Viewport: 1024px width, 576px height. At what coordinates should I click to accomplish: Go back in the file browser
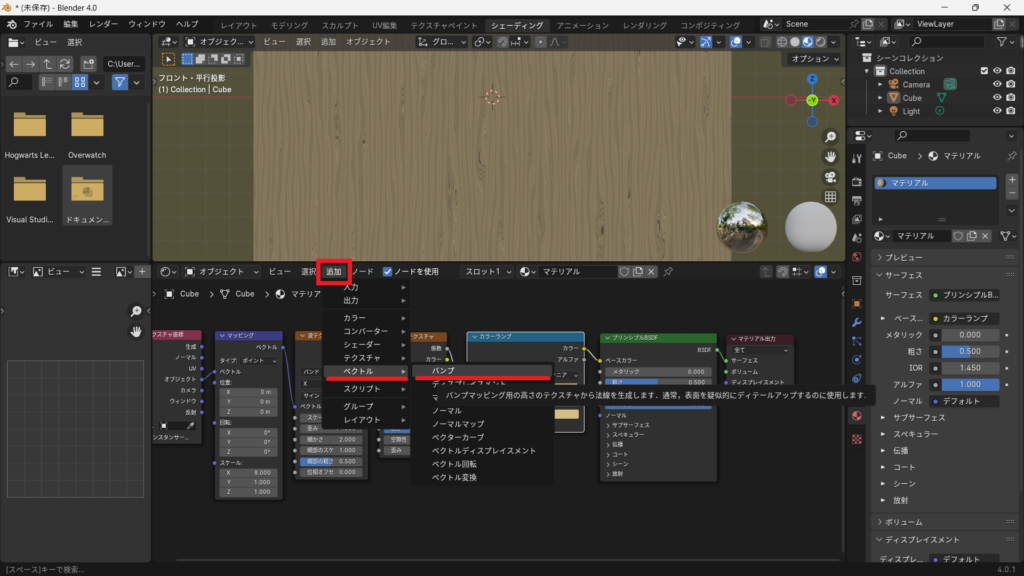point(14,64)
